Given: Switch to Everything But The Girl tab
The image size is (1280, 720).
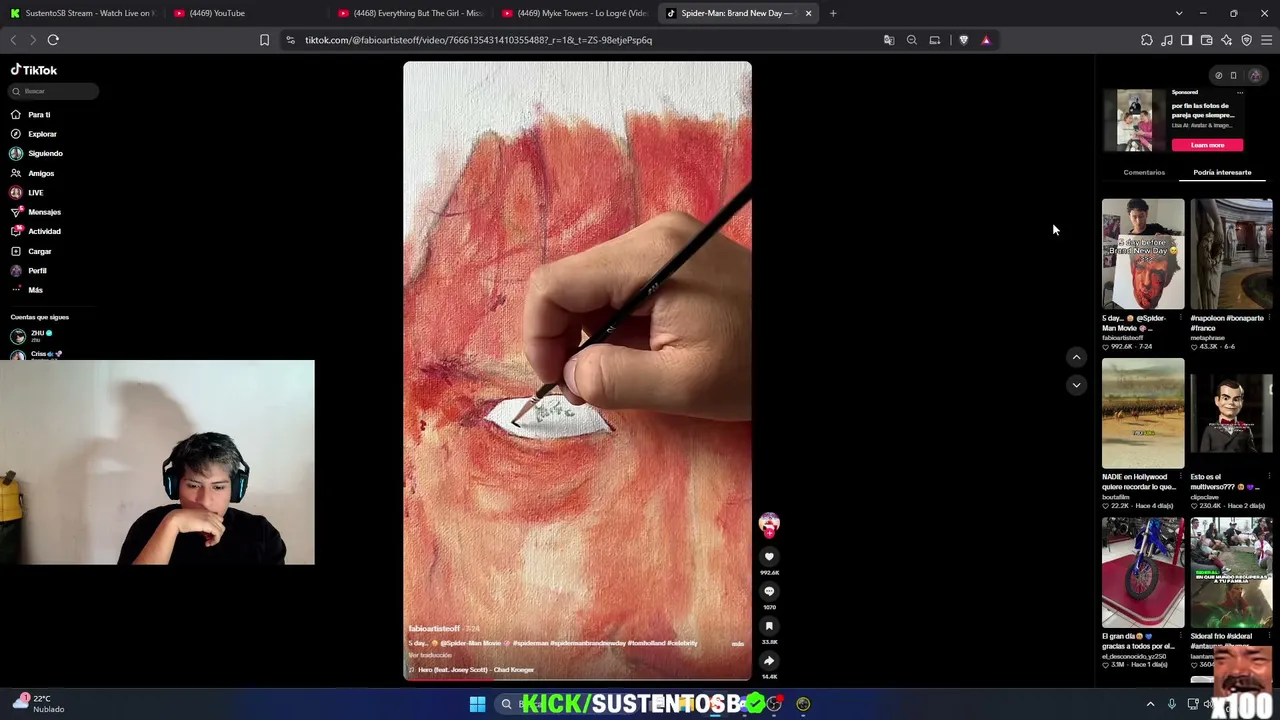Looking at the screenshot, I should click(411, 13).
